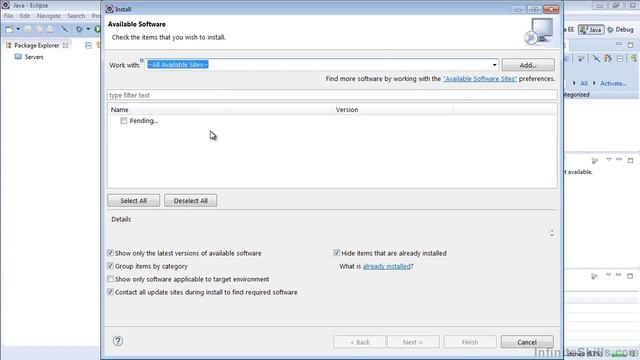640x360 pixels.
Task: Click the Eclipse application icon in title bar
Action: pos(6,5)
